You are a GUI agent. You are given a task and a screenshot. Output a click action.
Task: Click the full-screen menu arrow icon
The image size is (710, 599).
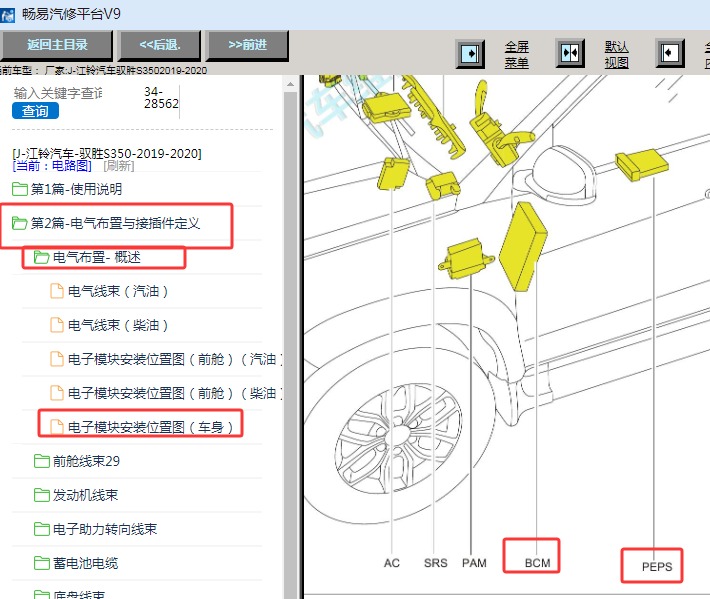[470, 54]
